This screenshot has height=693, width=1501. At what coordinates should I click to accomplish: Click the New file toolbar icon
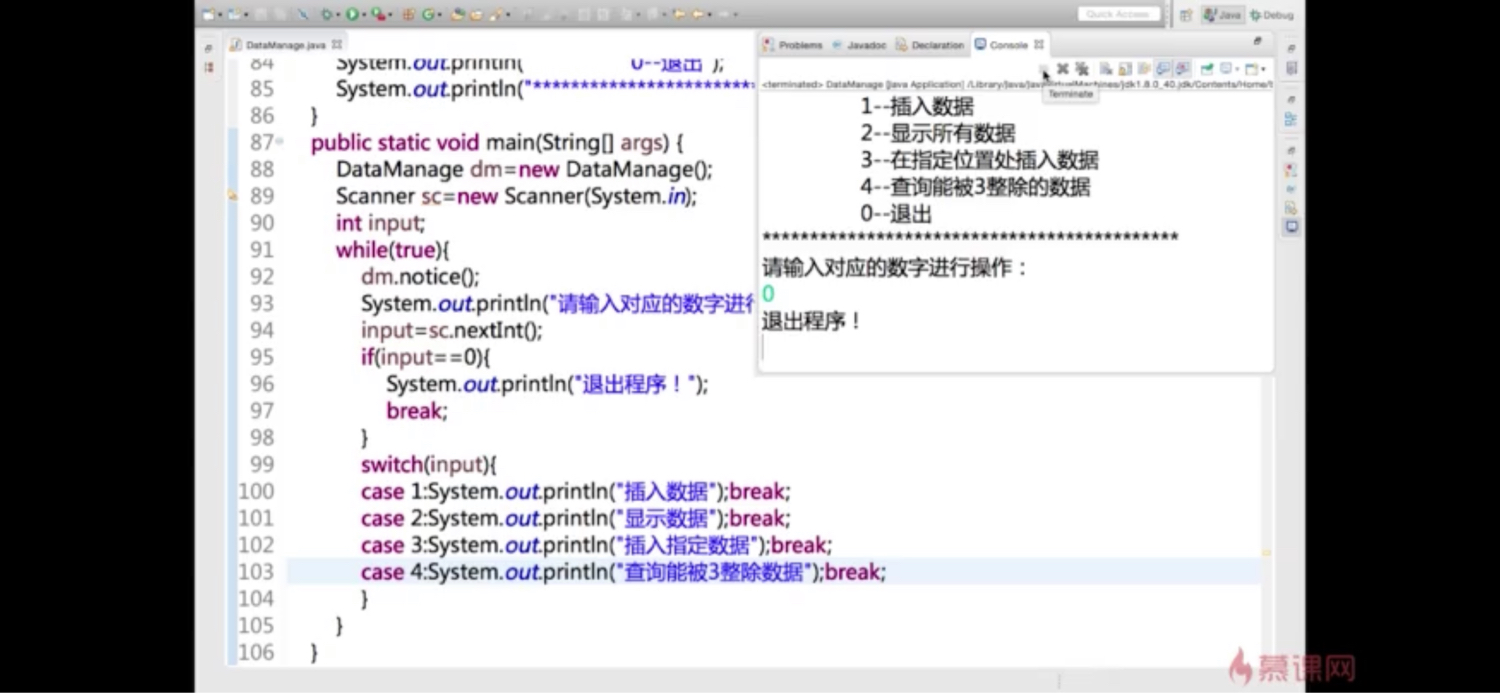point(208,15)
